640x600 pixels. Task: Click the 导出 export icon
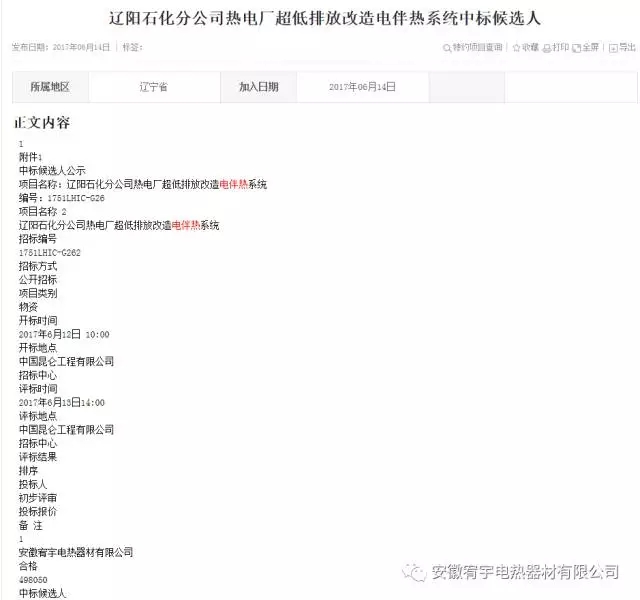pyautogui.click(x=613, y=48)
